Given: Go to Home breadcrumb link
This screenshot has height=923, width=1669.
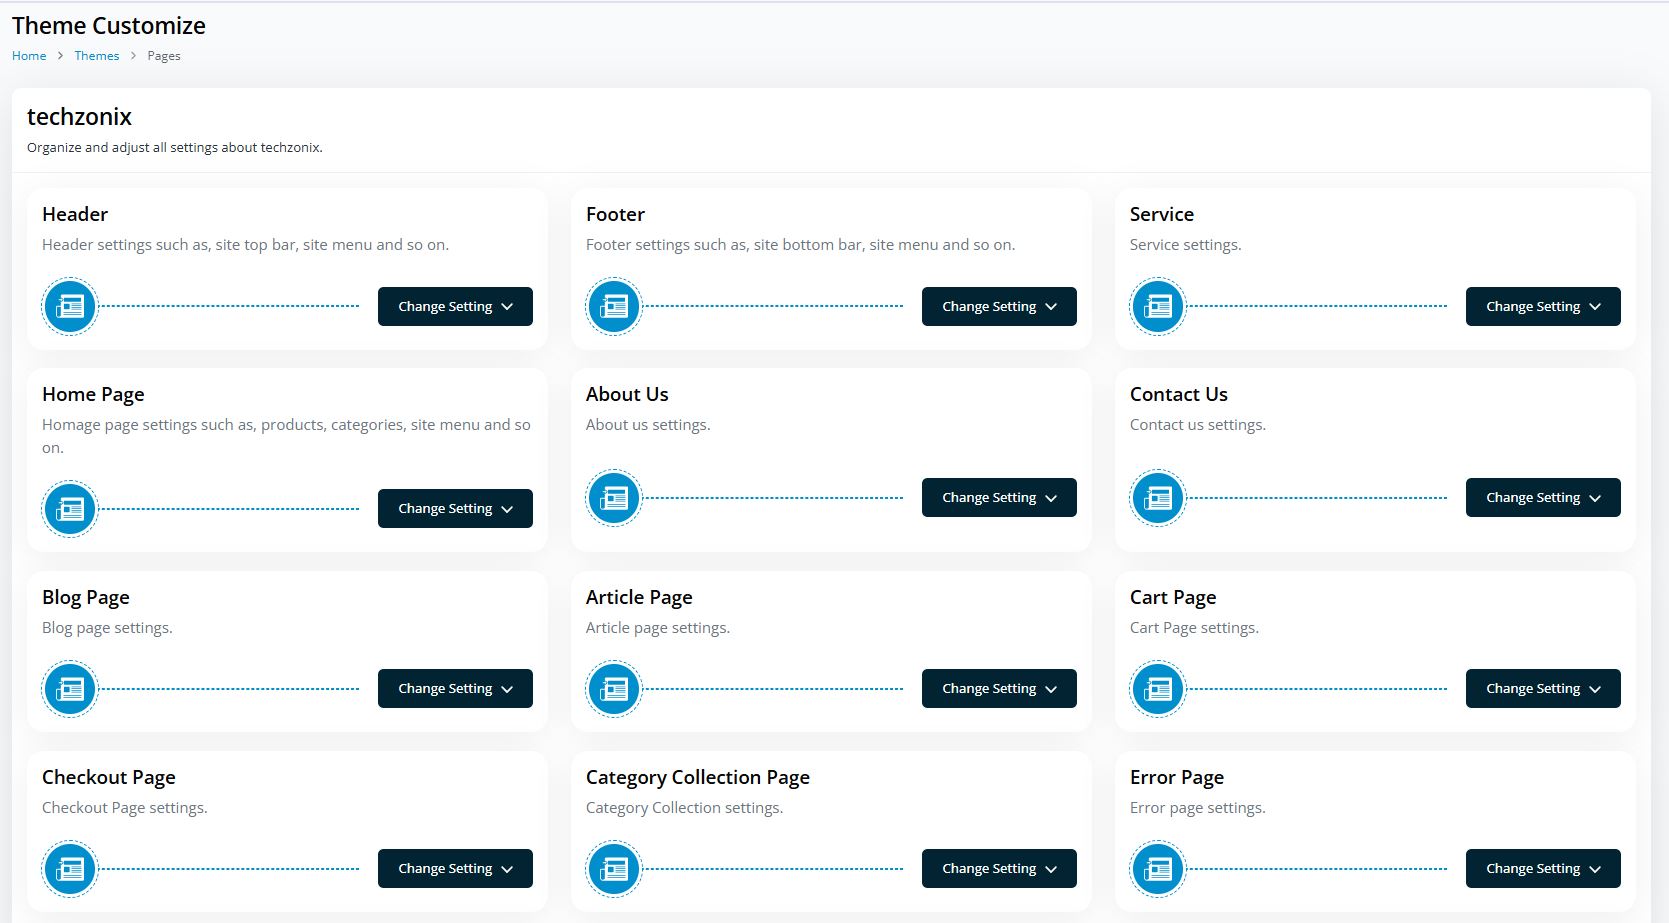Looking at the screenshot, I should 29,56.
